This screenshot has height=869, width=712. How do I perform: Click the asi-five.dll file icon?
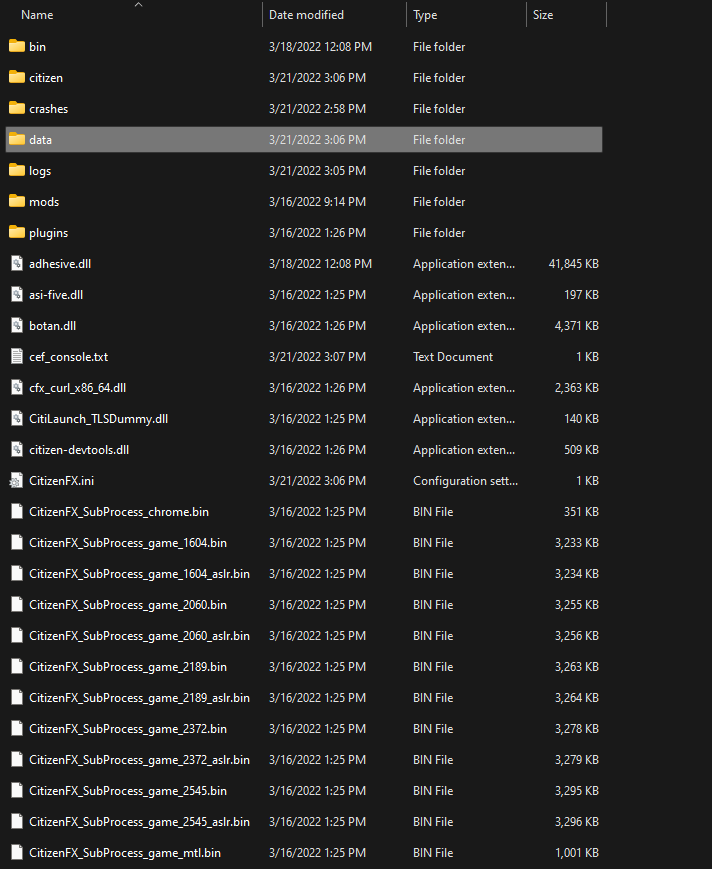point(17,294)
